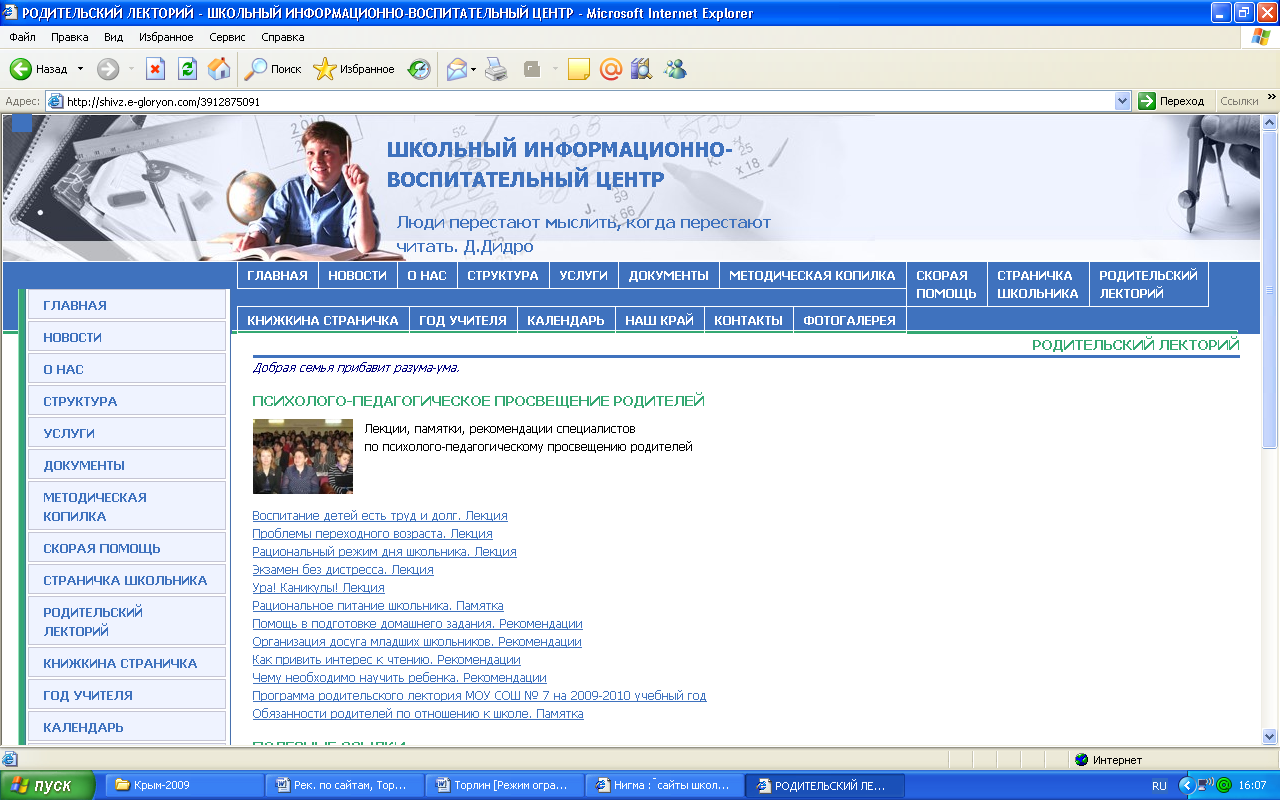Click the orange @ Mail.ru agent icon
This screenshot has height=800, width=1280.
point(610,69)
